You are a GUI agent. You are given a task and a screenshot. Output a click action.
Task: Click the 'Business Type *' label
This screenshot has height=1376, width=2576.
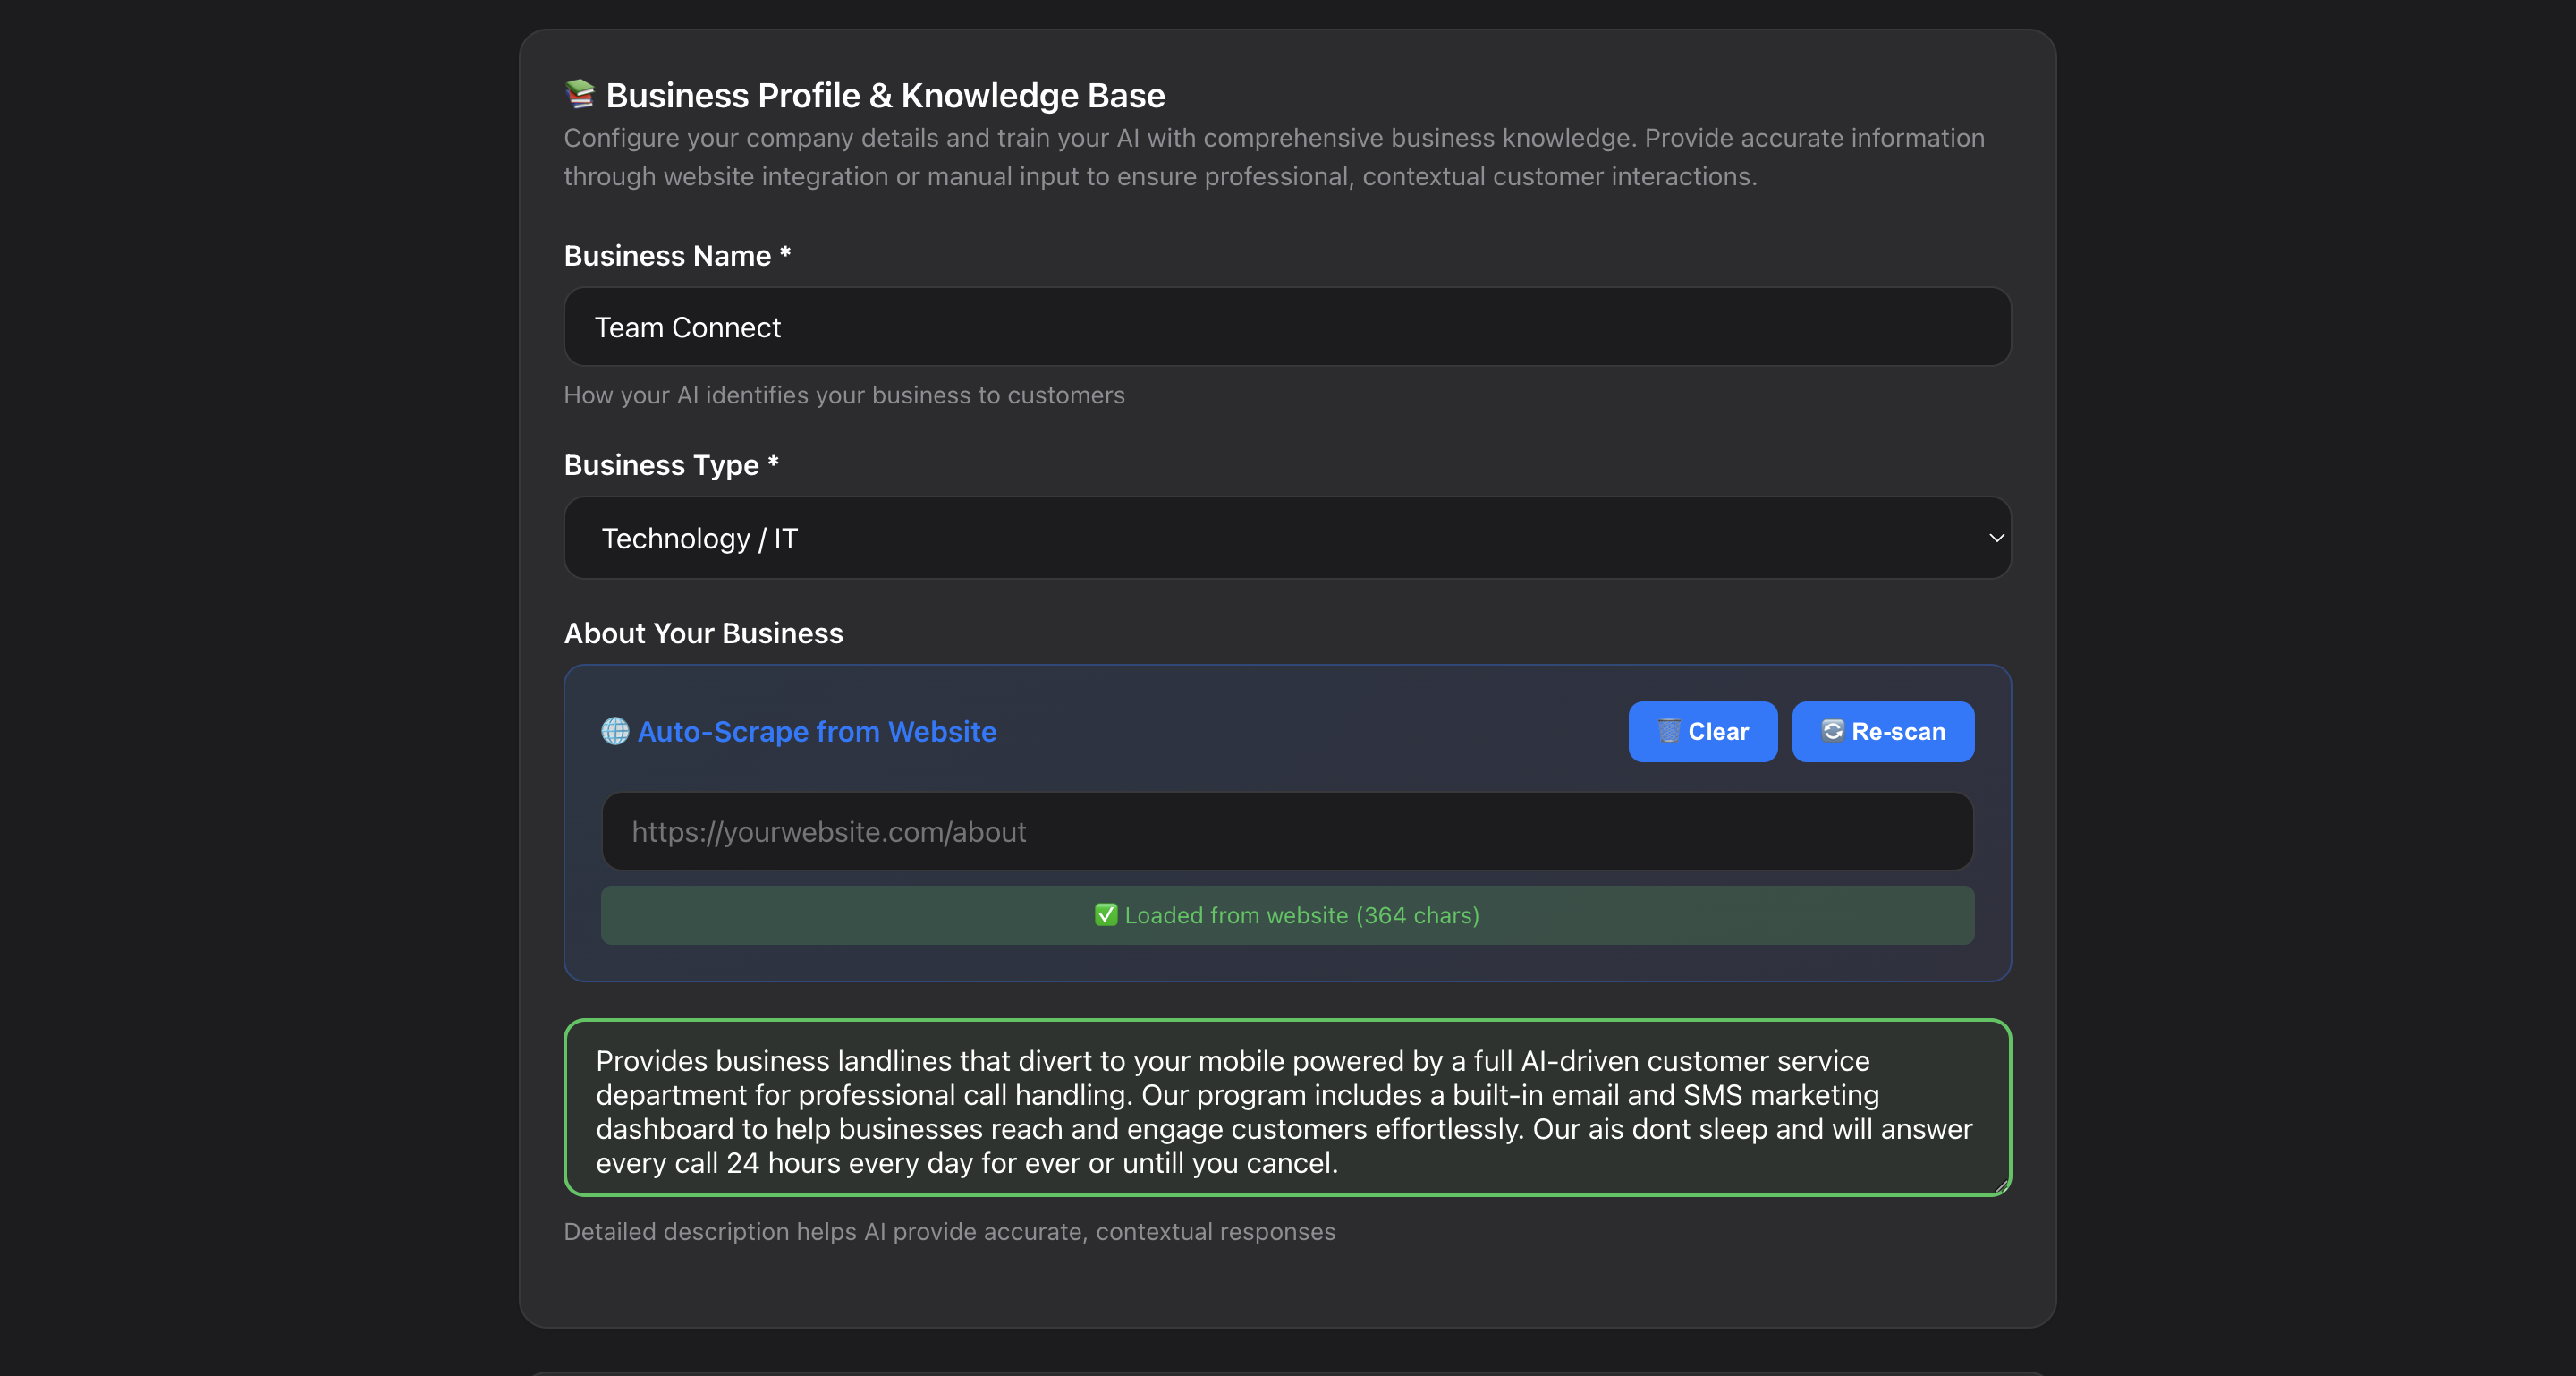coord(671,465)
